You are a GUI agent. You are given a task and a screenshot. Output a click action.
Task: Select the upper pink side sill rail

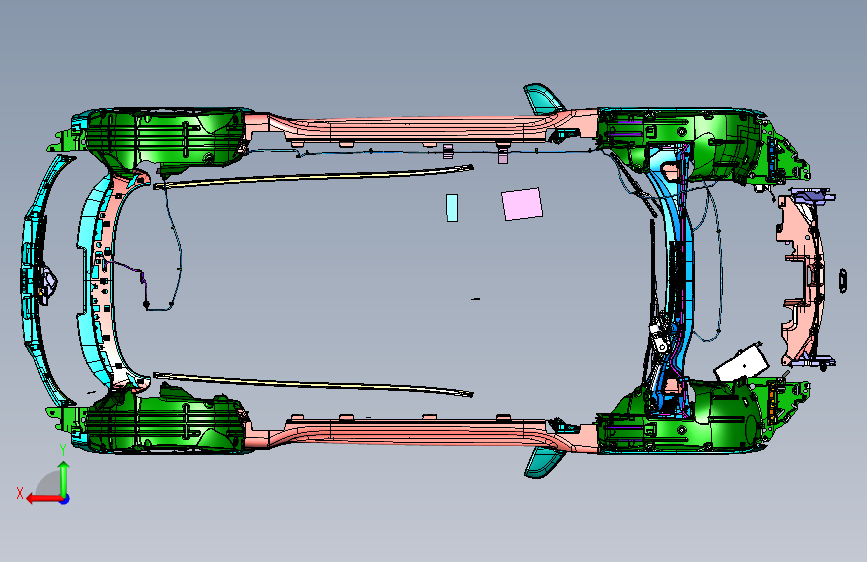click(420, 128)
